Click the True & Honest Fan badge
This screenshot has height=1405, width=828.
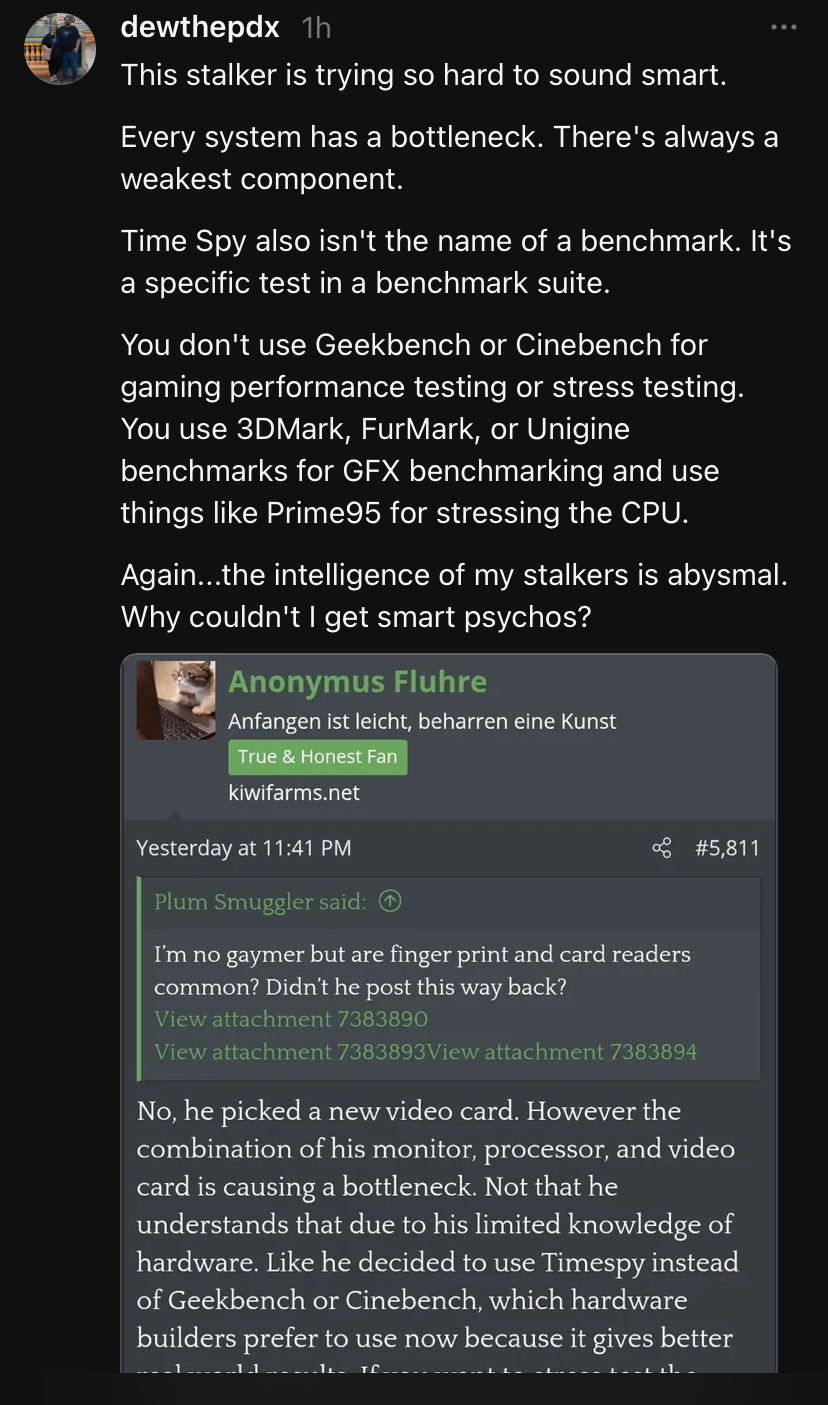click(x=317, y=757)
